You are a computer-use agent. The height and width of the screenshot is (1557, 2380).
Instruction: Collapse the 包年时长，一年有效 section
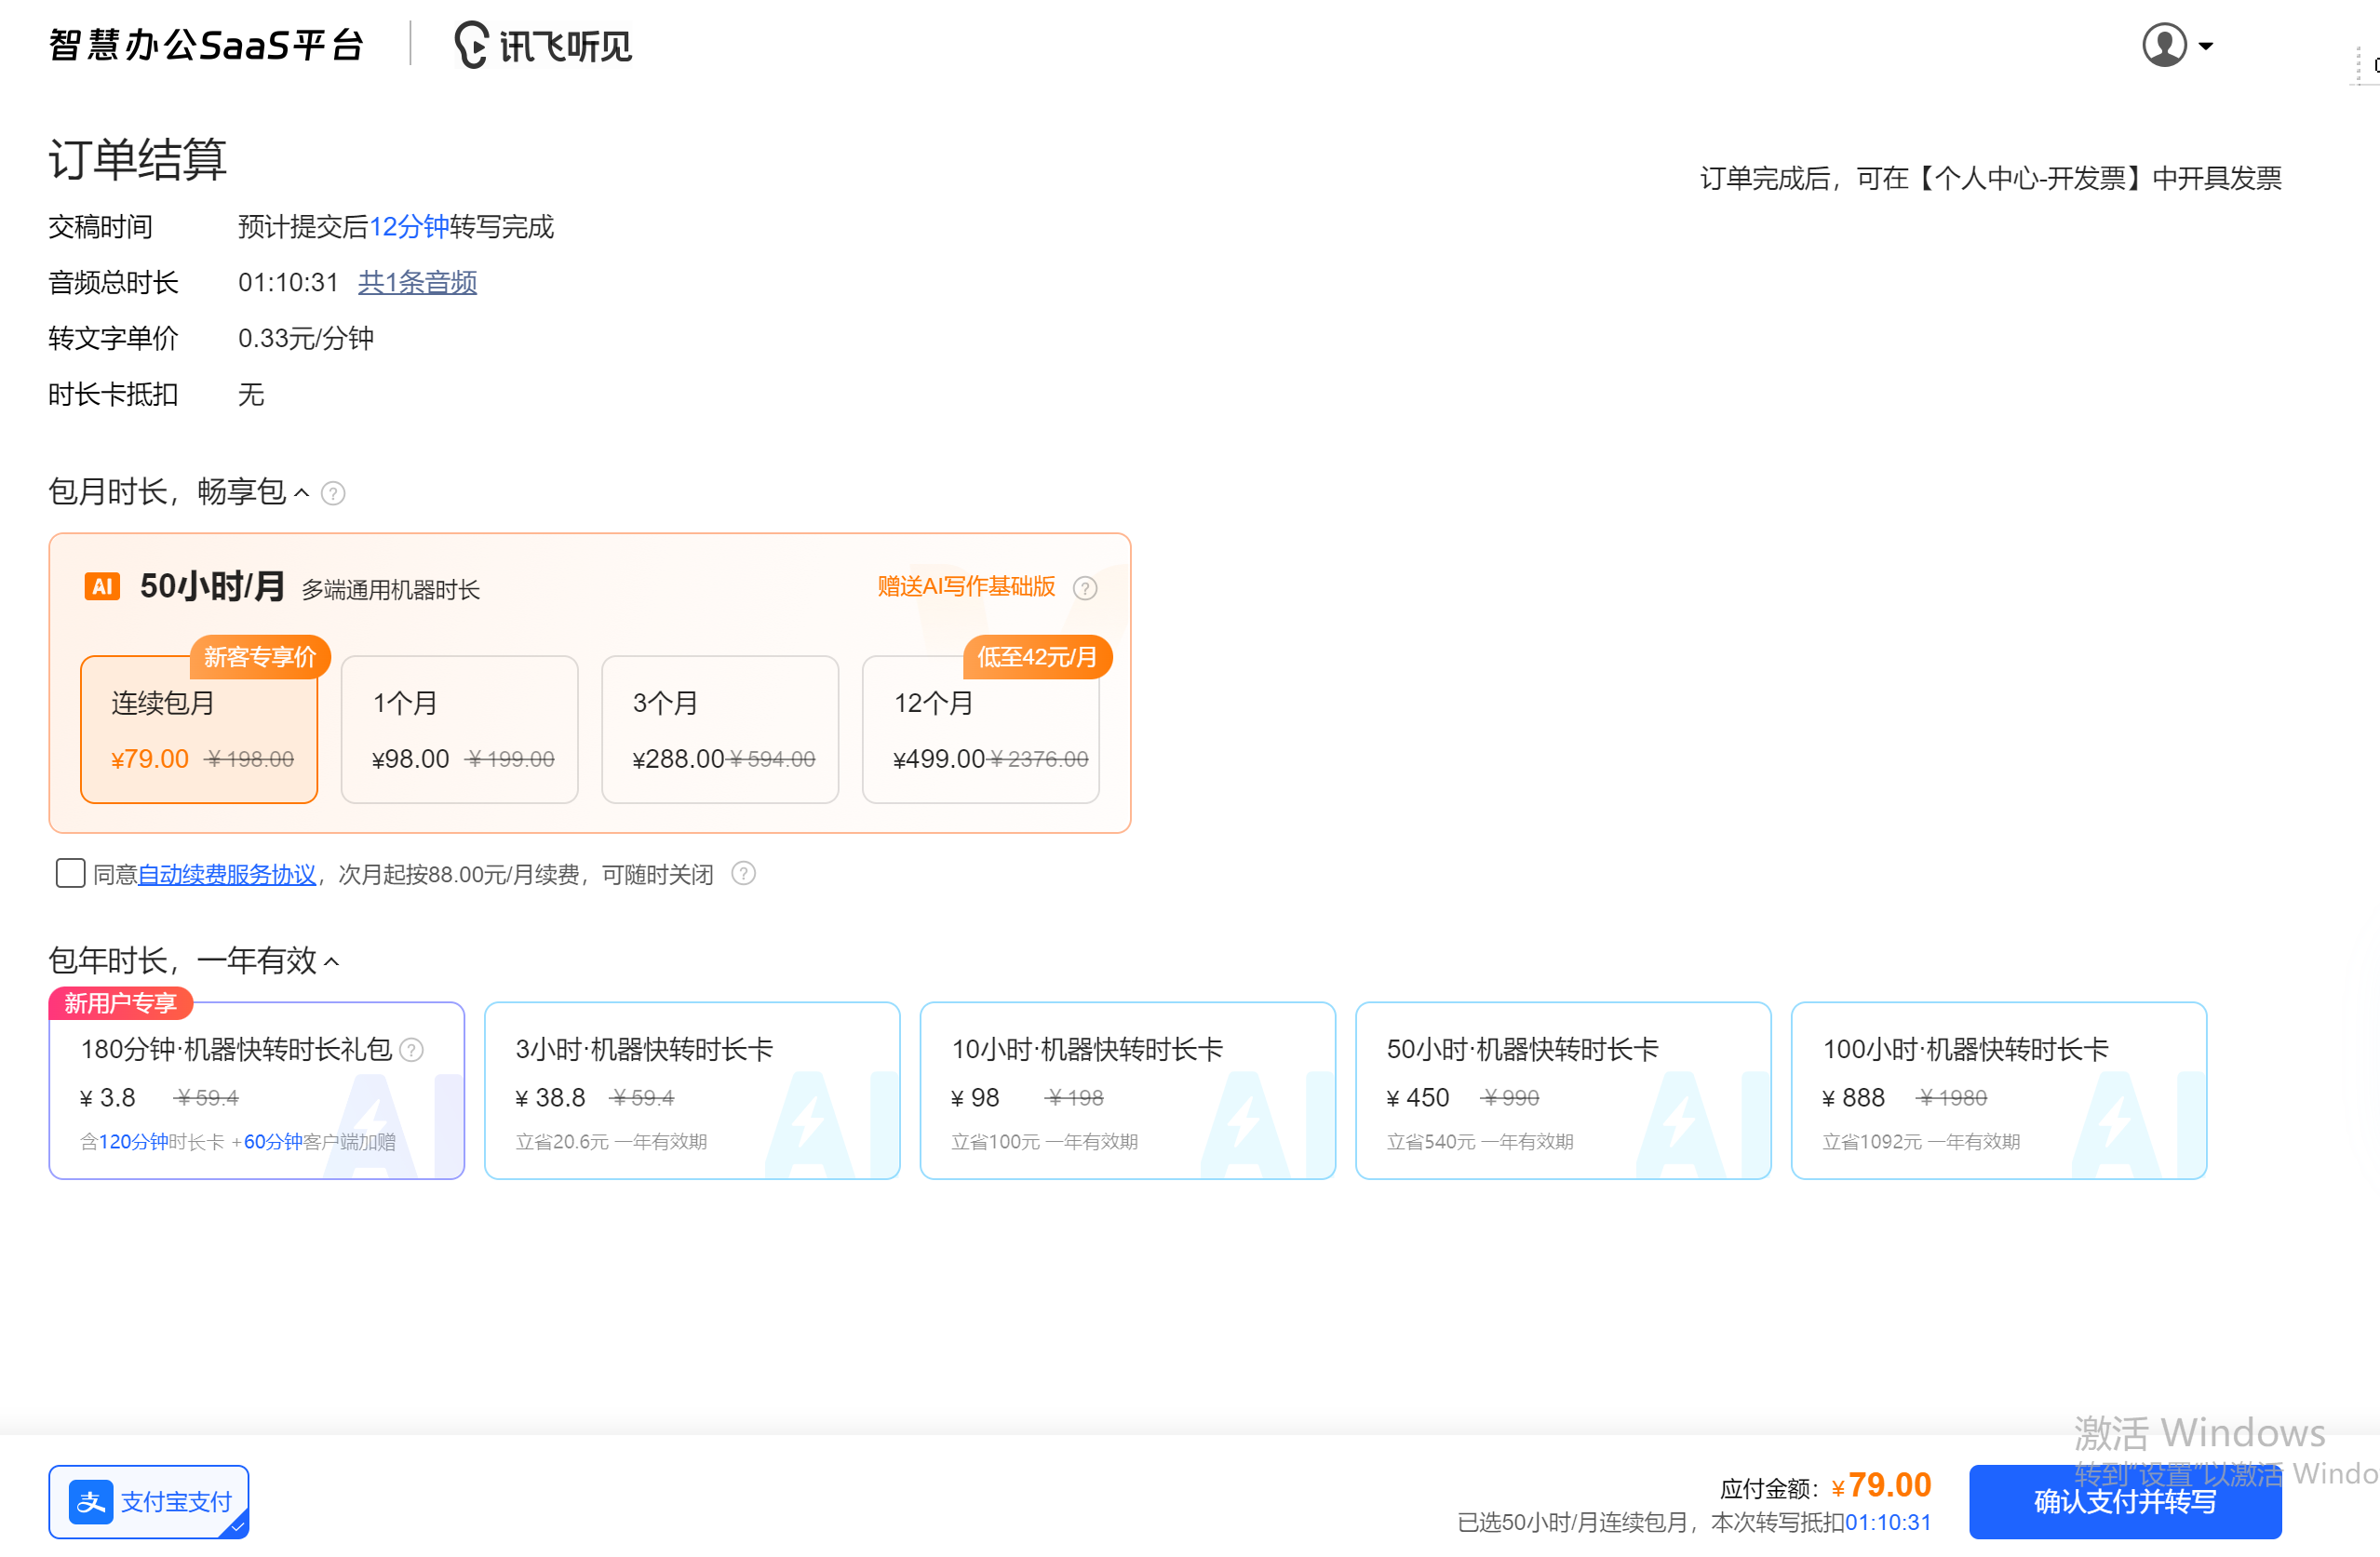(332, 961)
